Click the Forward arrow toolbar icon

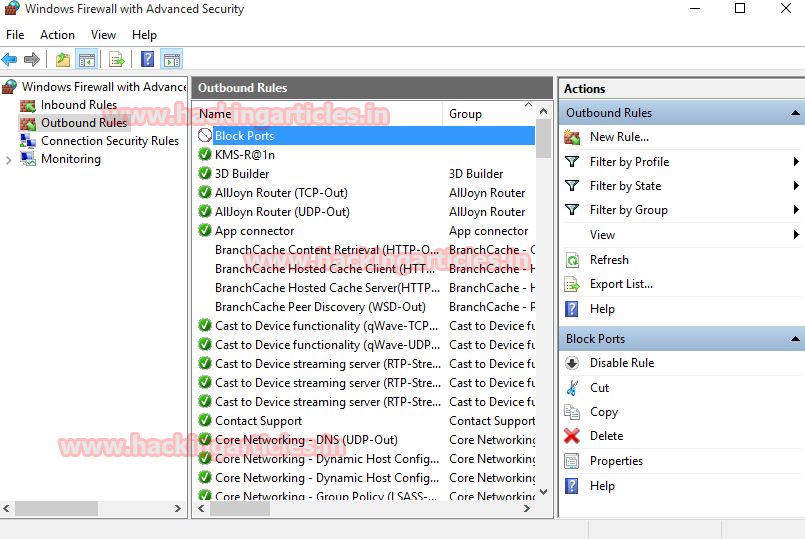(x=32, y=60)
